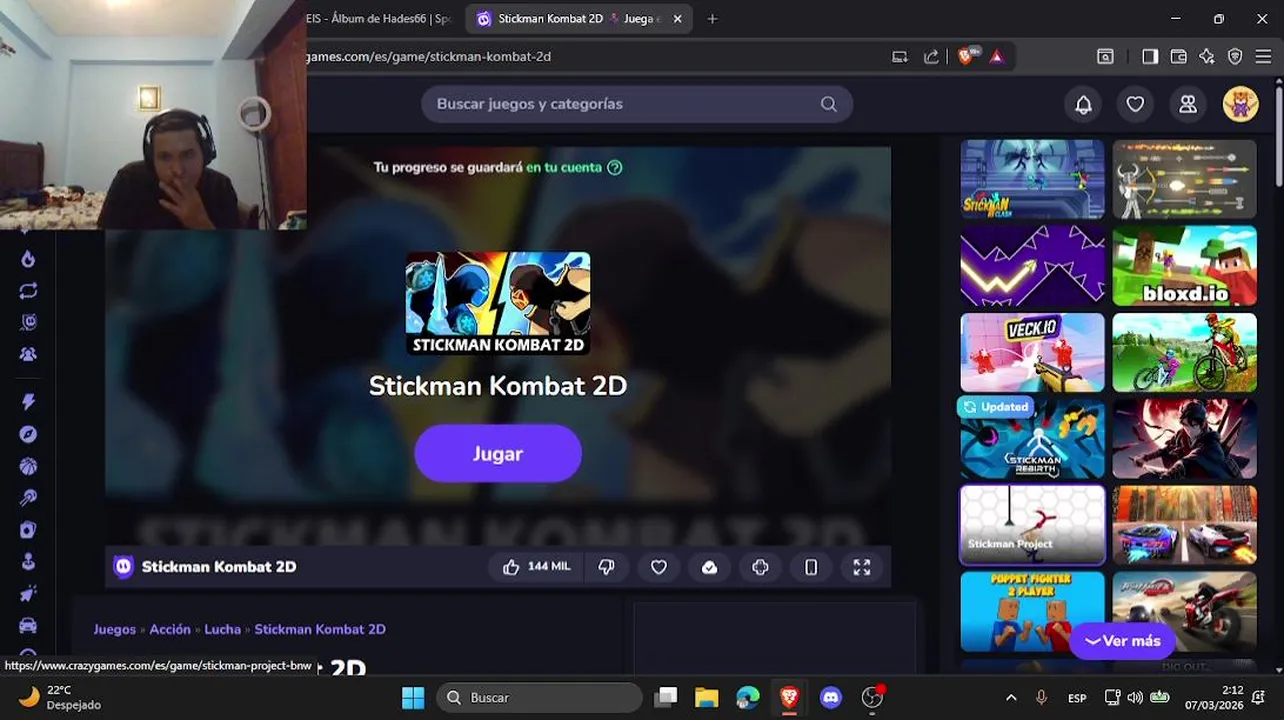Like the game with thumbs up
The width and height of the screenshot is (1284, 720).
(536, 567)
